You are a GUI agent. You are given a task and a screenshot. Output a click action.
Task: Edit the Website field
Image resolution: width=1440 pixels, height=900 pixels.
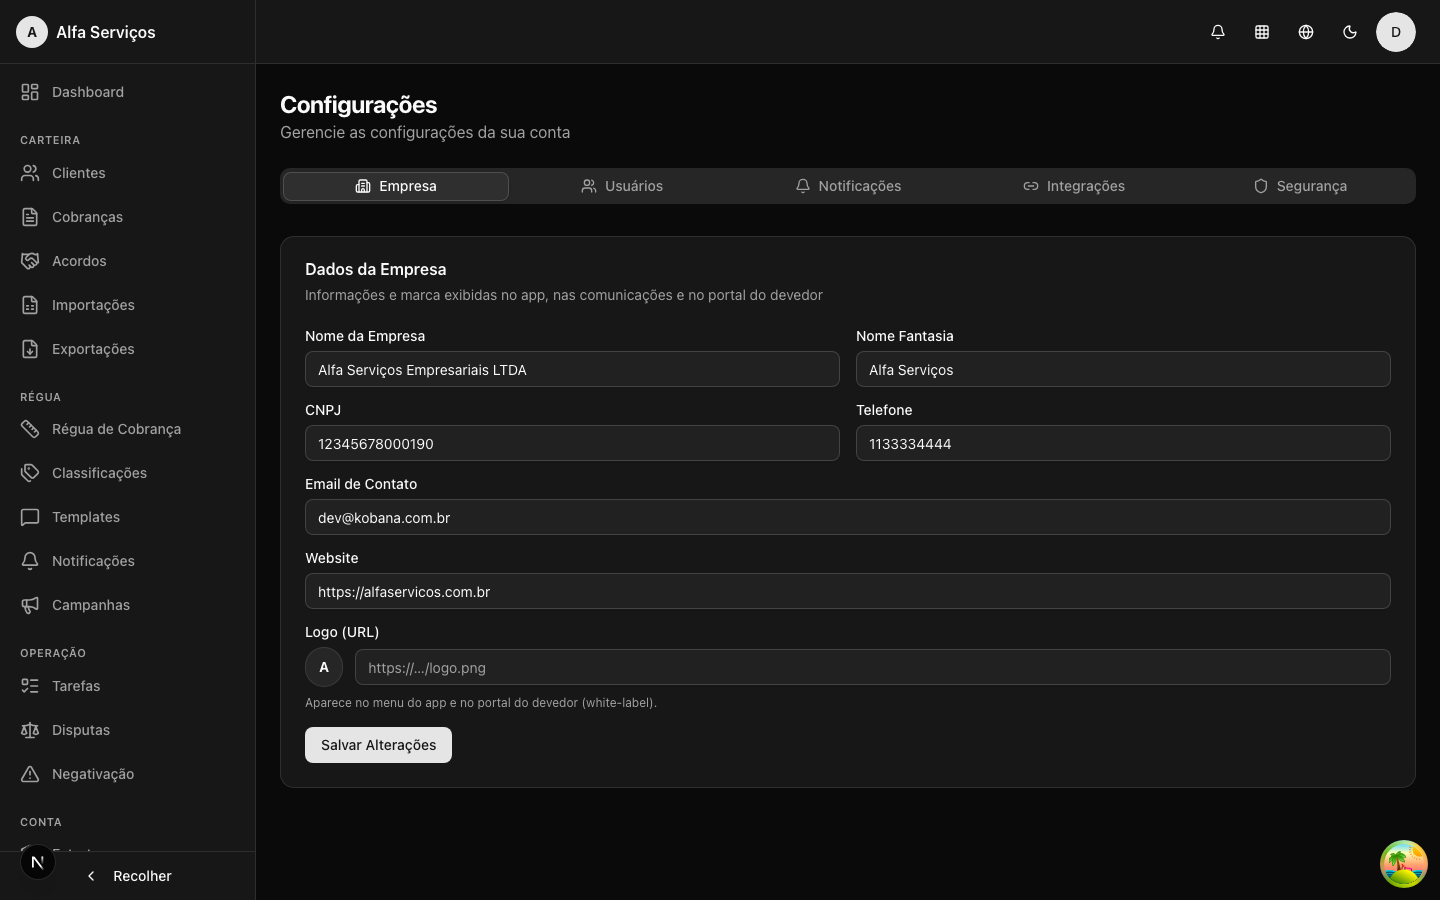point(848,591)
